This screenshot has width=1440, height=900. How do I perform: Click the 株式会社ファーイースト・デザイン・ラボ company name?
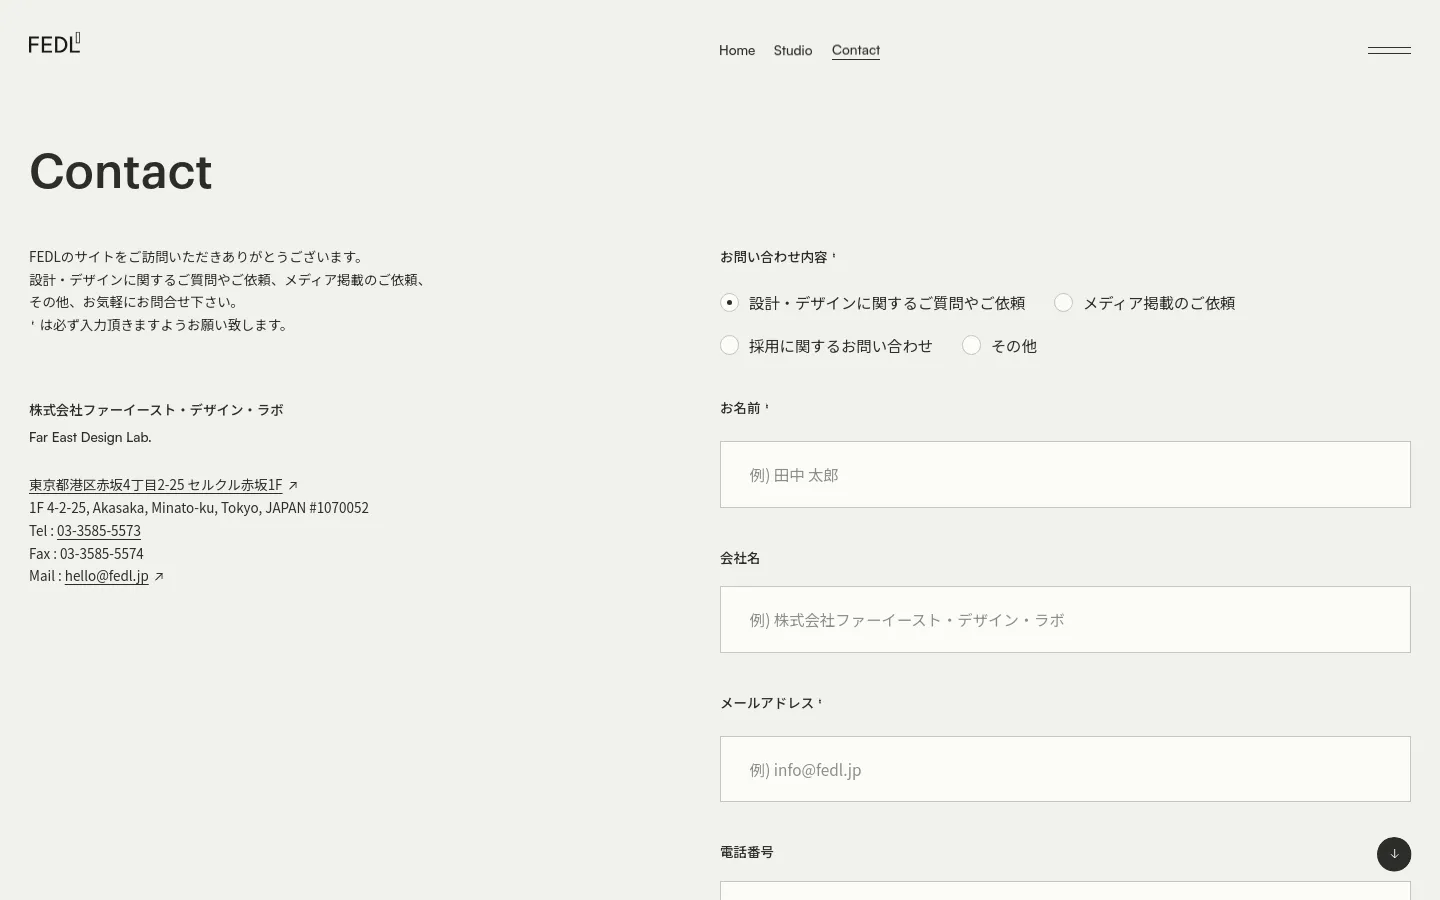[156, 410]
